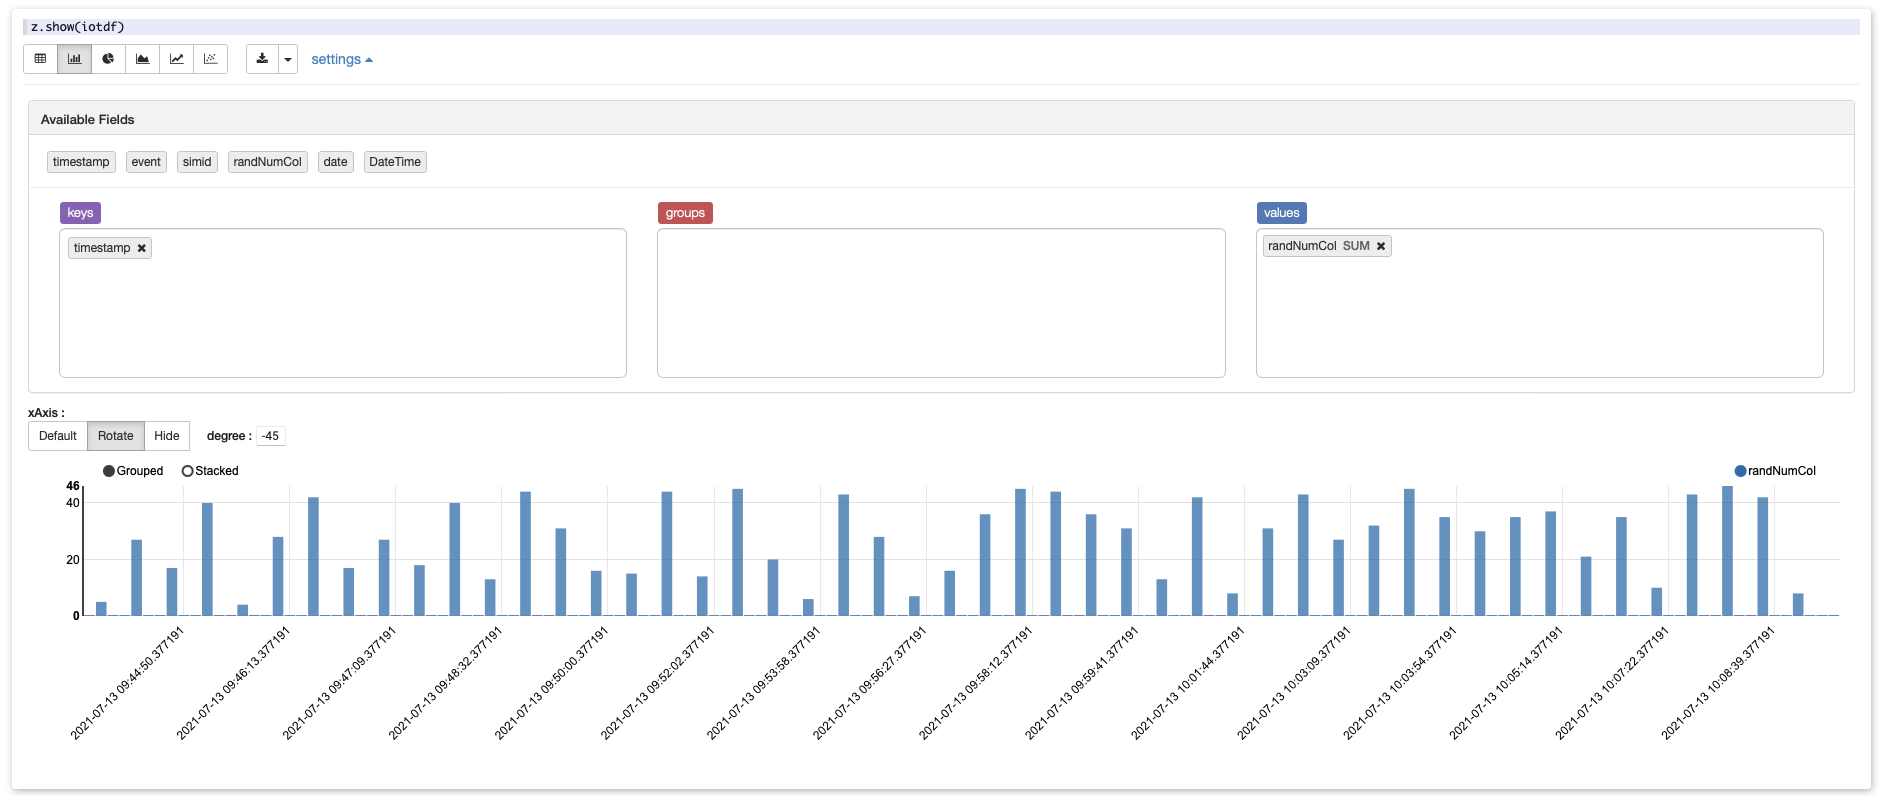1879x801 pixels.
Task: Switch to table view icon
Action: pyautogui.click(x=40, y=59)
